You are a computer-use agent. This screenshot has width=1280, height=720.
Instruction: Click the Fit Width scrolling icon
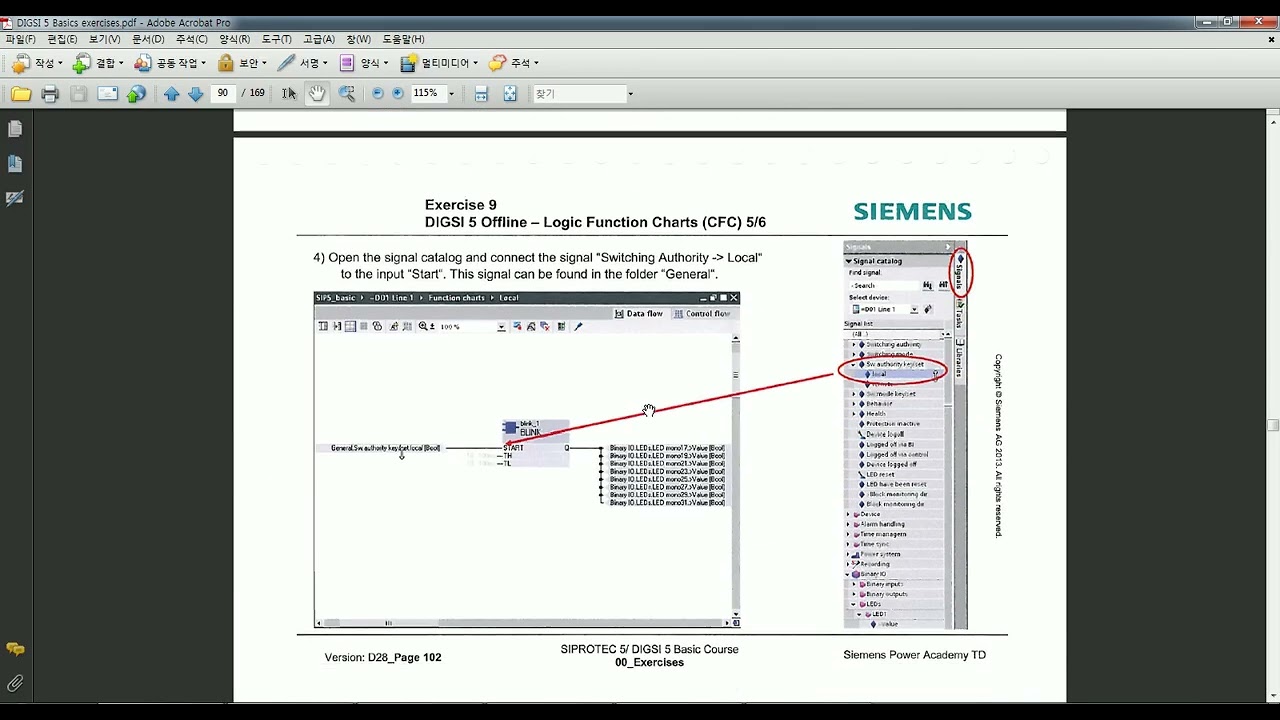481,93
